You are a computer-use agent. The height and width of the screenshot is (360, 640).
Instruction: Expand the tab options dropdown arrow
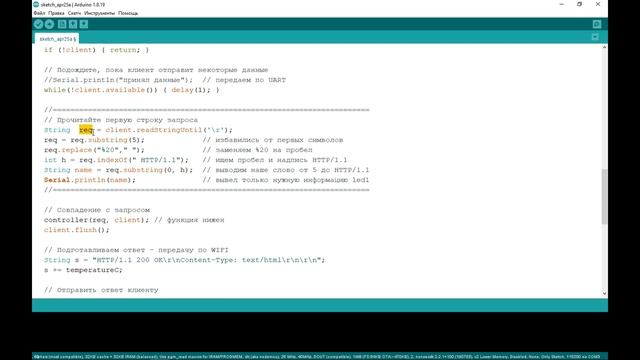(595, 37)
